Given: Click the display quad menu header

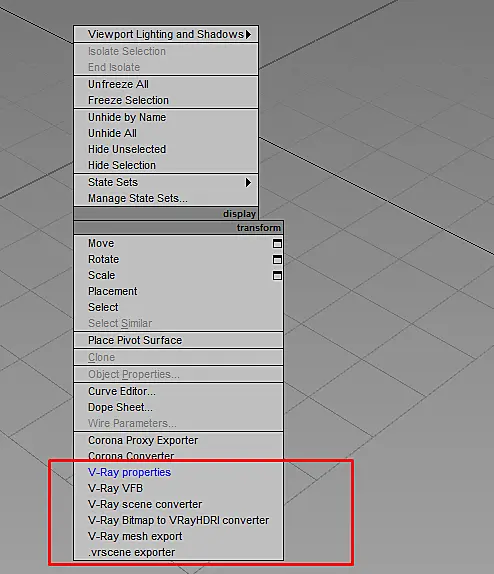Looking at the screenshot, I should [166, 214].
